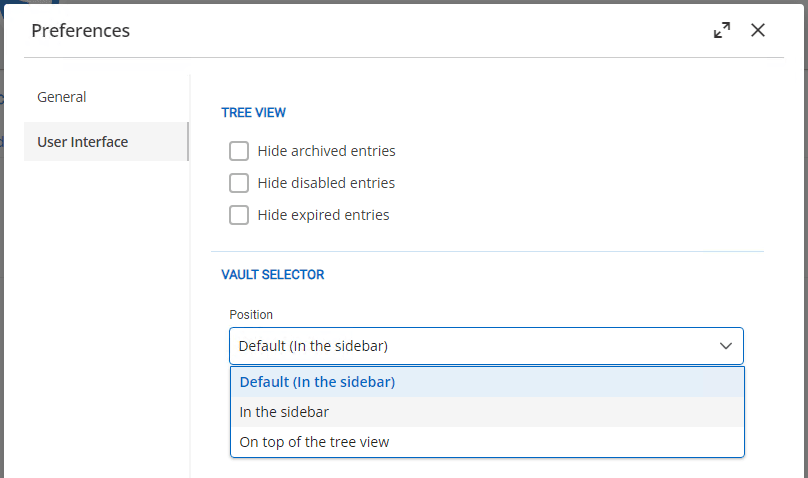Tick the Hide disabled entries checkbox
Viewport: 808px width, 478px height.
click(x=239, y=183)
